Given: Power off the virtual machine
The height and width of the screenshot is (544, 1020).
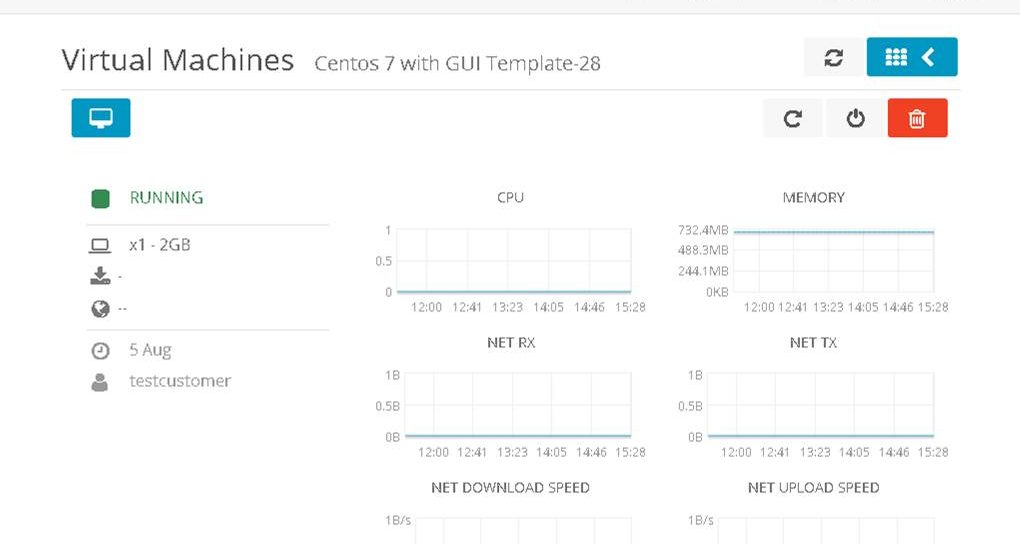Looking at the screenshot, I should click(x=855, y=119).
